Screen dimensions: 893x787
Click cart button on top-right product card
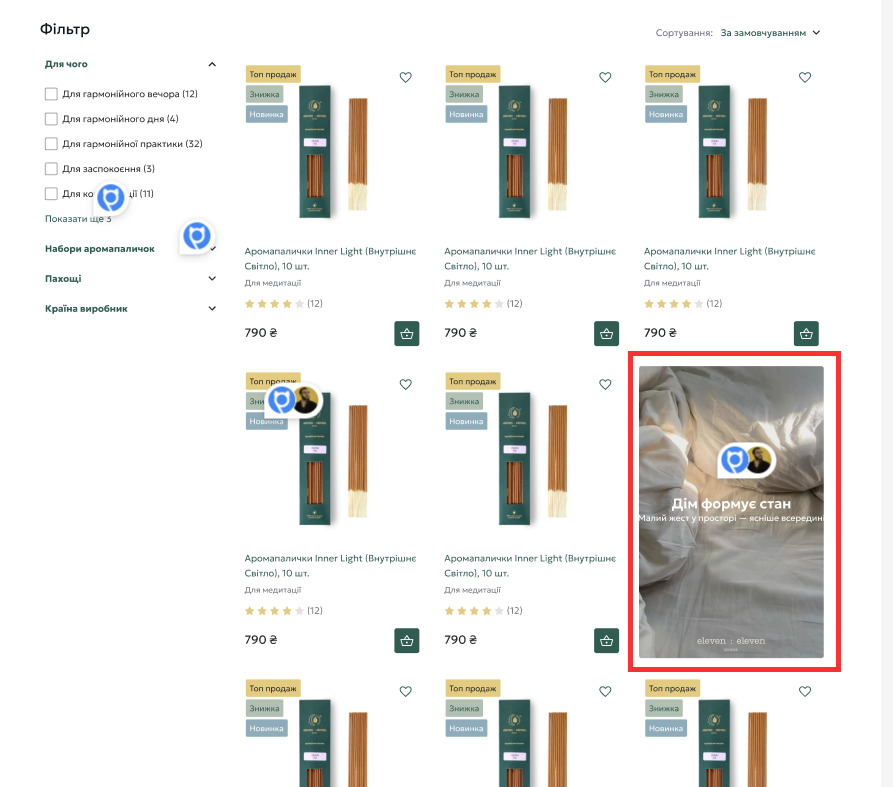(x=806, y=334)
